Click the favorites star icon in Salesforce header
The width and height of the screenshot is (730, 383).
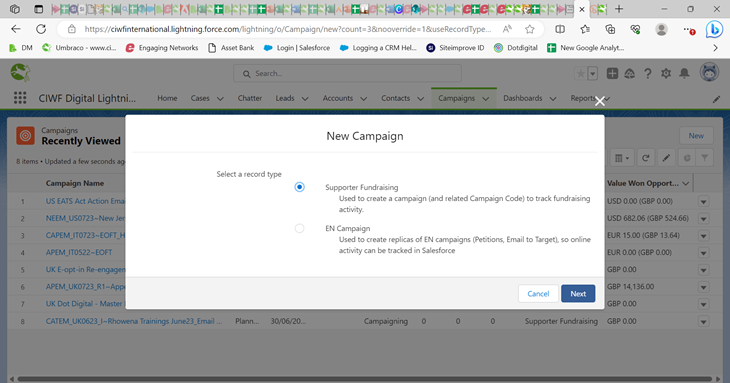point(581,74)
